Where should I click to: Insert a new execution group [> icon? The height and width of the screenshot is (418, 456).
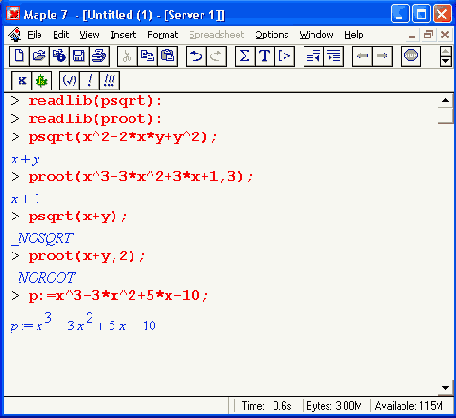(285, 56)
